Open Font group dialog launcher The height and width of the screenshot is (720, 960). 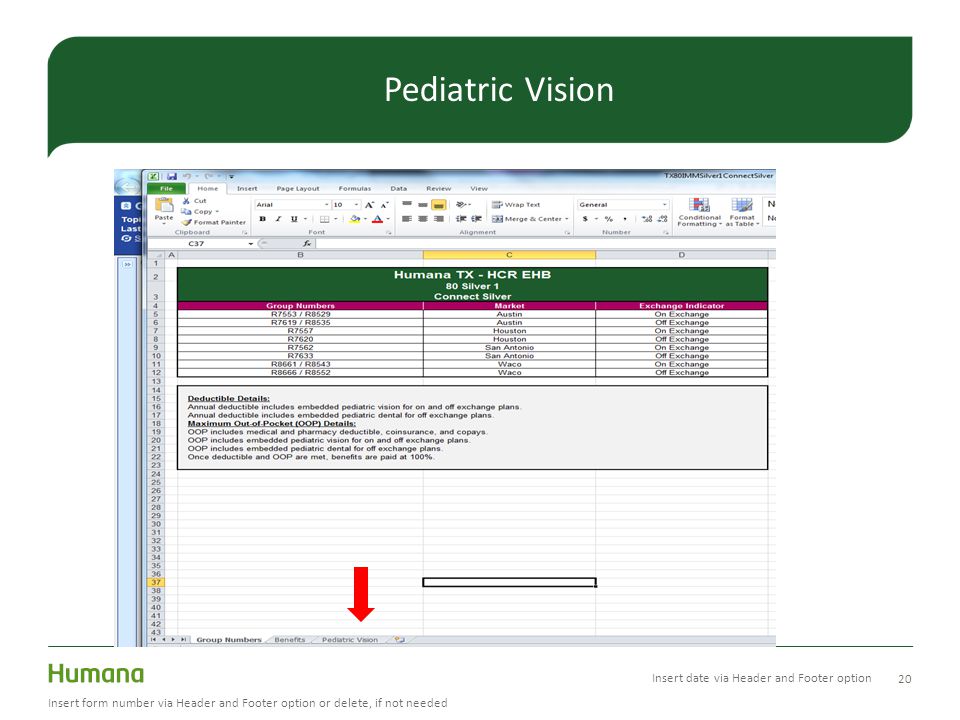coord(388,233)
